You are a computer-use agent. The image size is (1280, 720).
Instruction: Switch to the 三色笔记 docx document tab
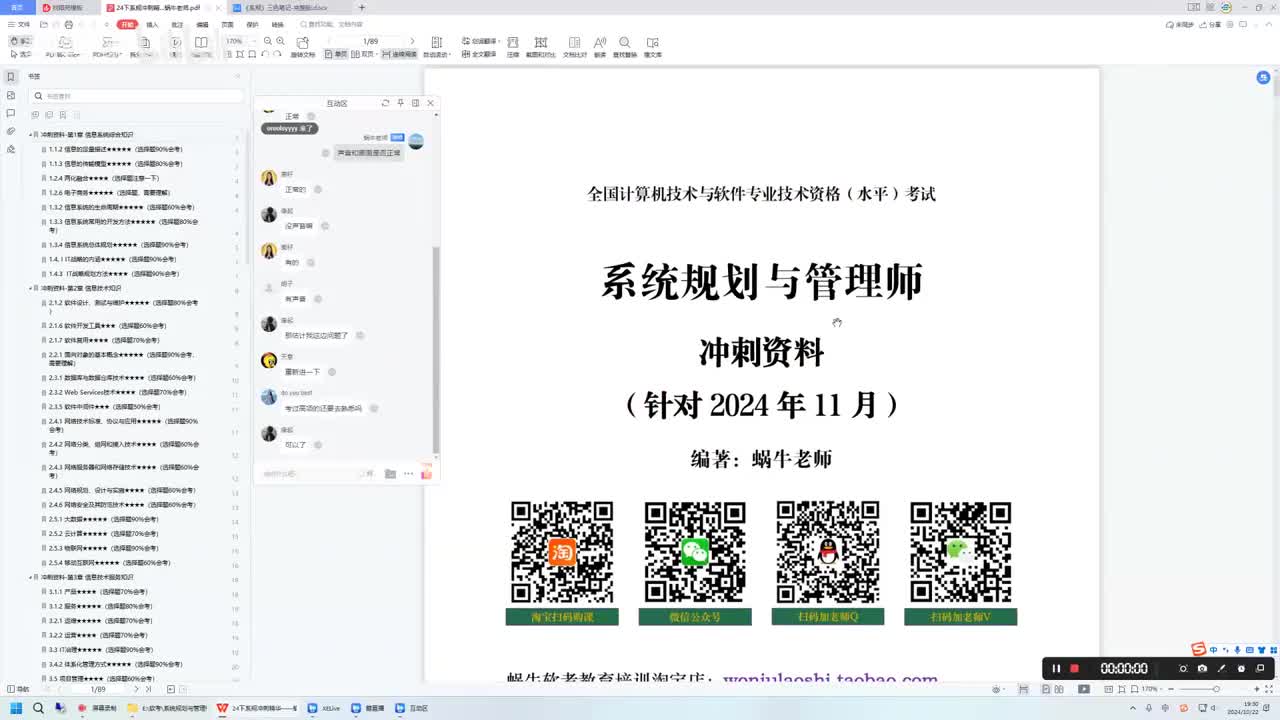[x=288, y=7]
